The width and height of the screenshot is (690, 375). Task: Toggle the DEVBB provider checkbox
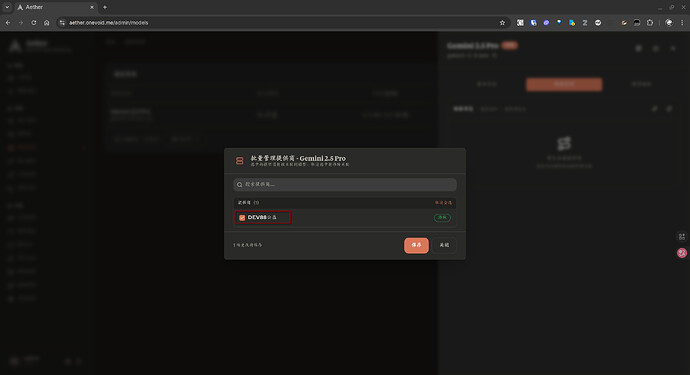pos(242,217)
